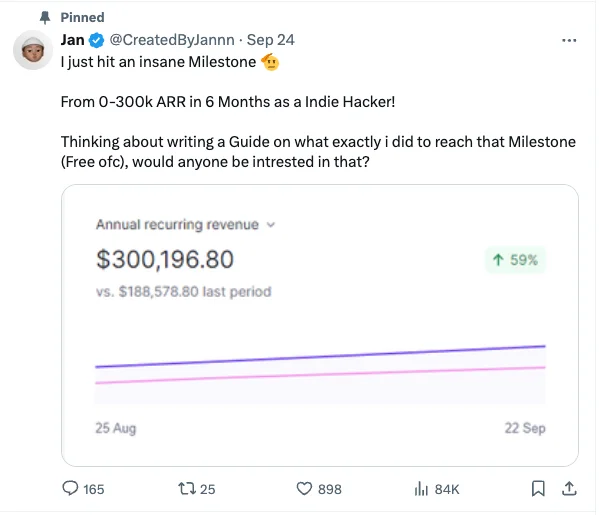Open the three-dot more options menu

569,40
